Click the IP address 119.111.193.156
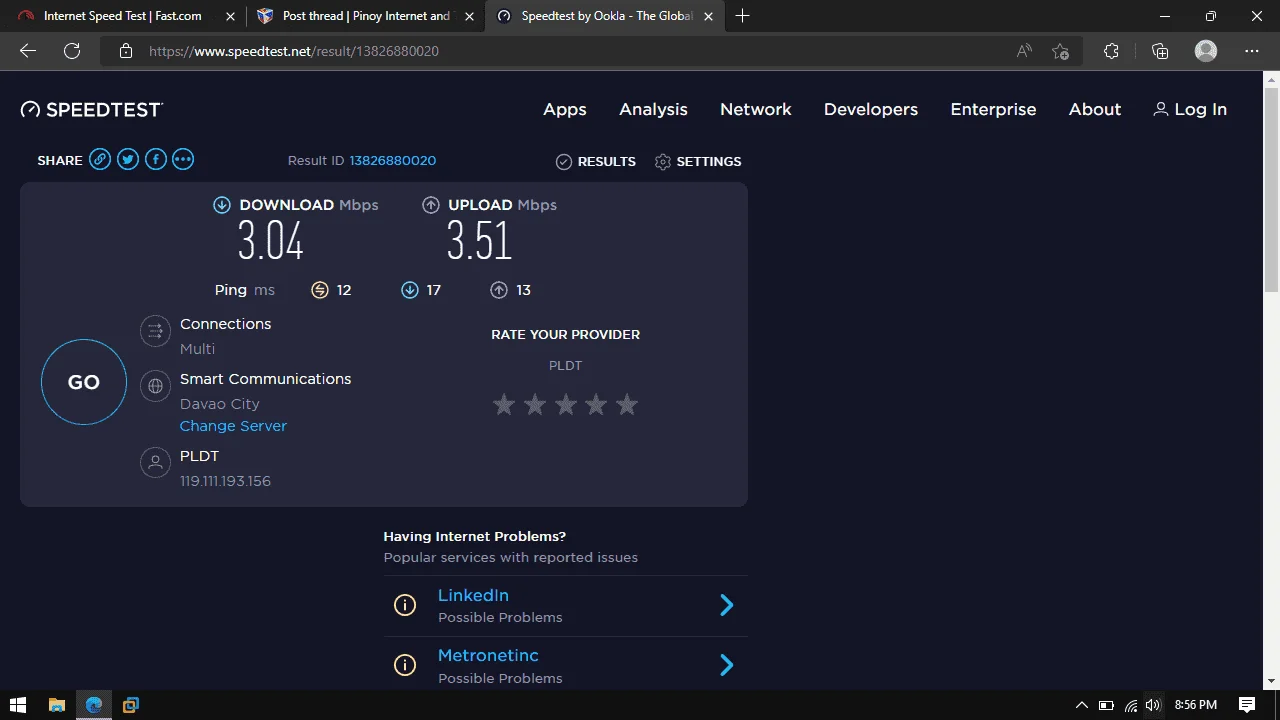 coord(225,481)
